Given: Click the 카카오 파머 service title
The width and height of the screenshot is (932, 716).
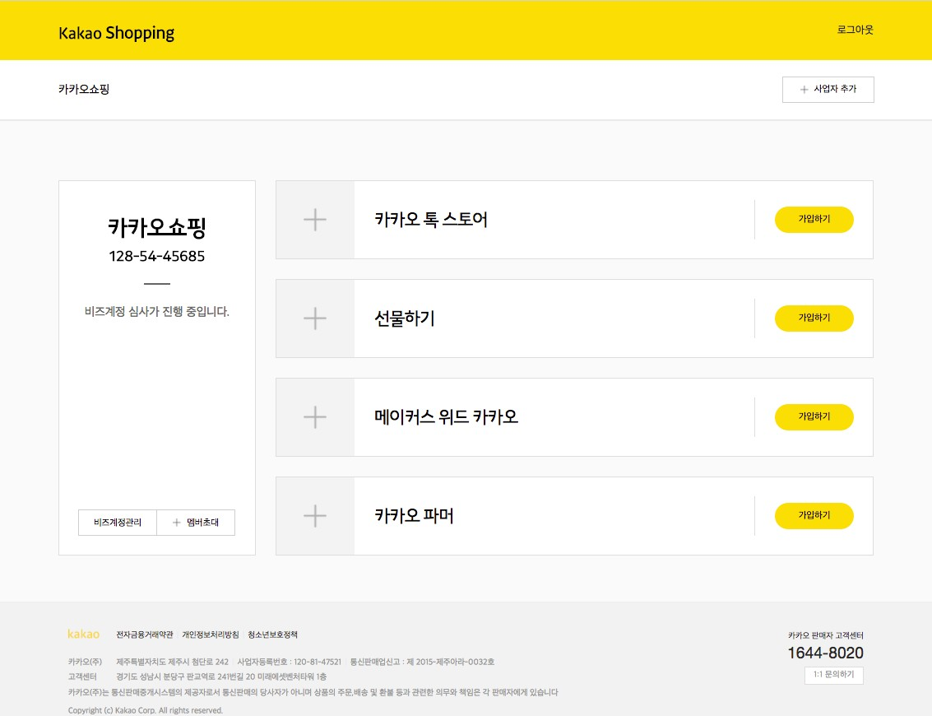Looking at the screenshot, I should coord(414,516).
